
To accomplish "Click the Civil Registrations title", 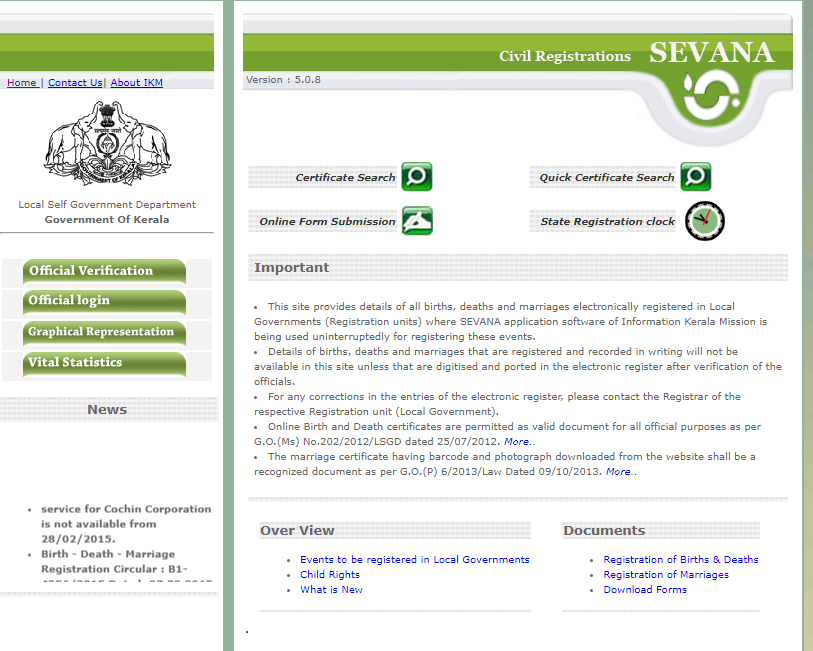I will tap(565, 56).
